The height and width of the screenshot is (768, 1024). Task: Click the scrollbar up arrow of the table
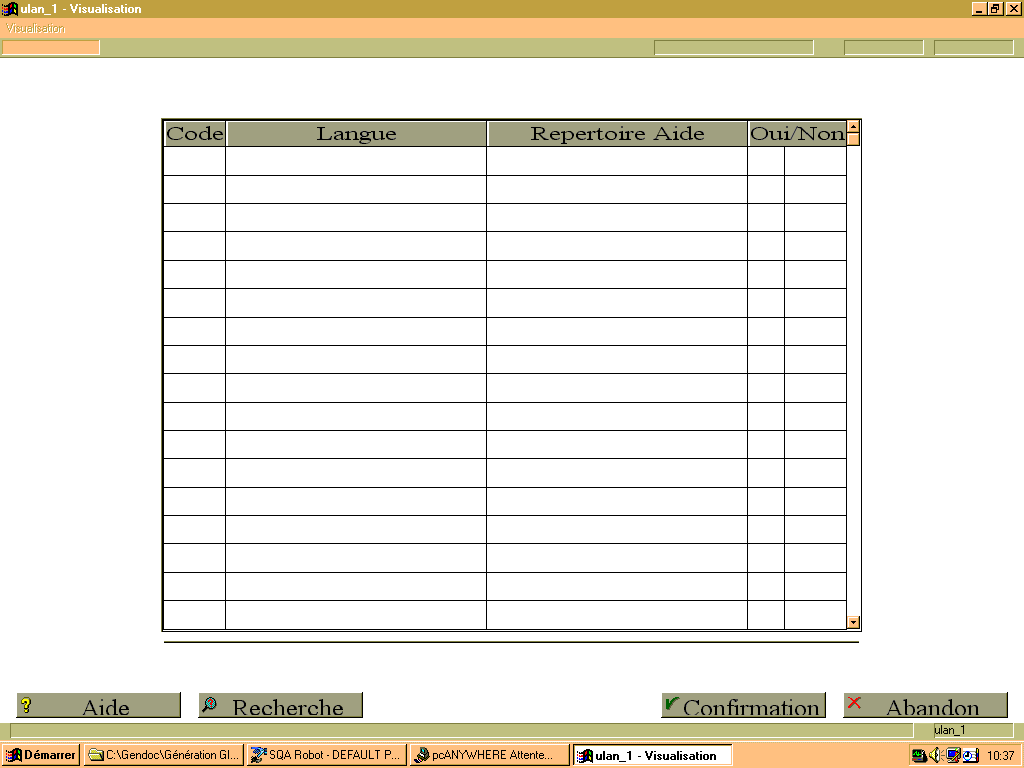(853, 127)
